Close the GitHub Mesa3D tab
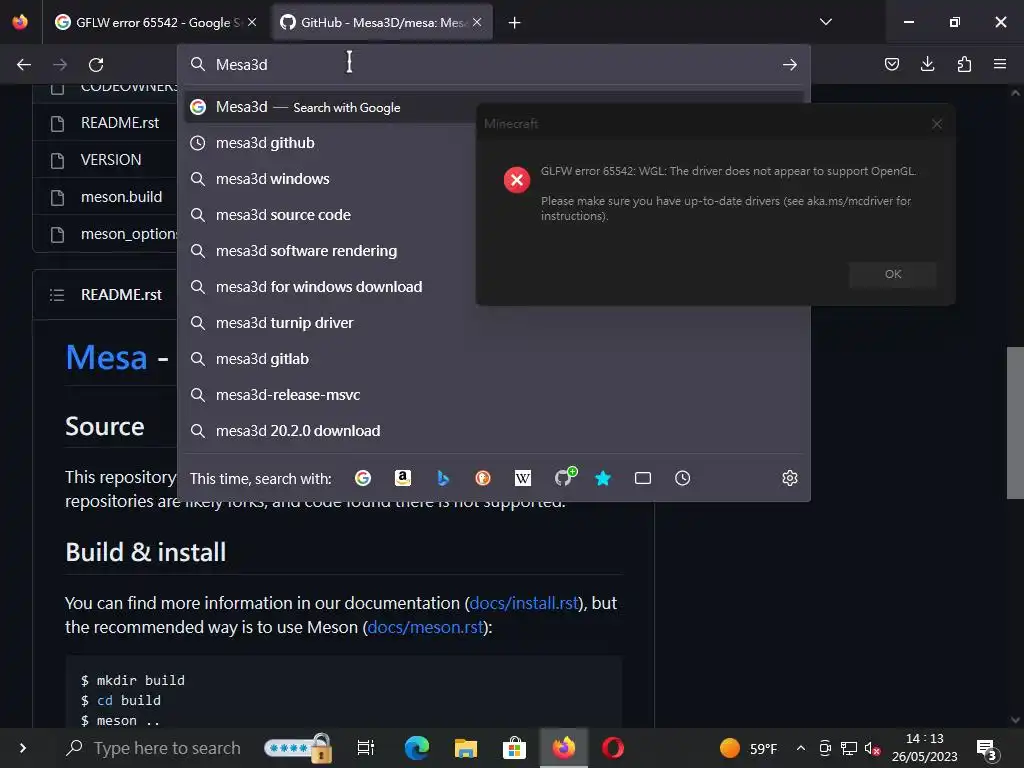1024x768 pixels. tap(477, 22)
